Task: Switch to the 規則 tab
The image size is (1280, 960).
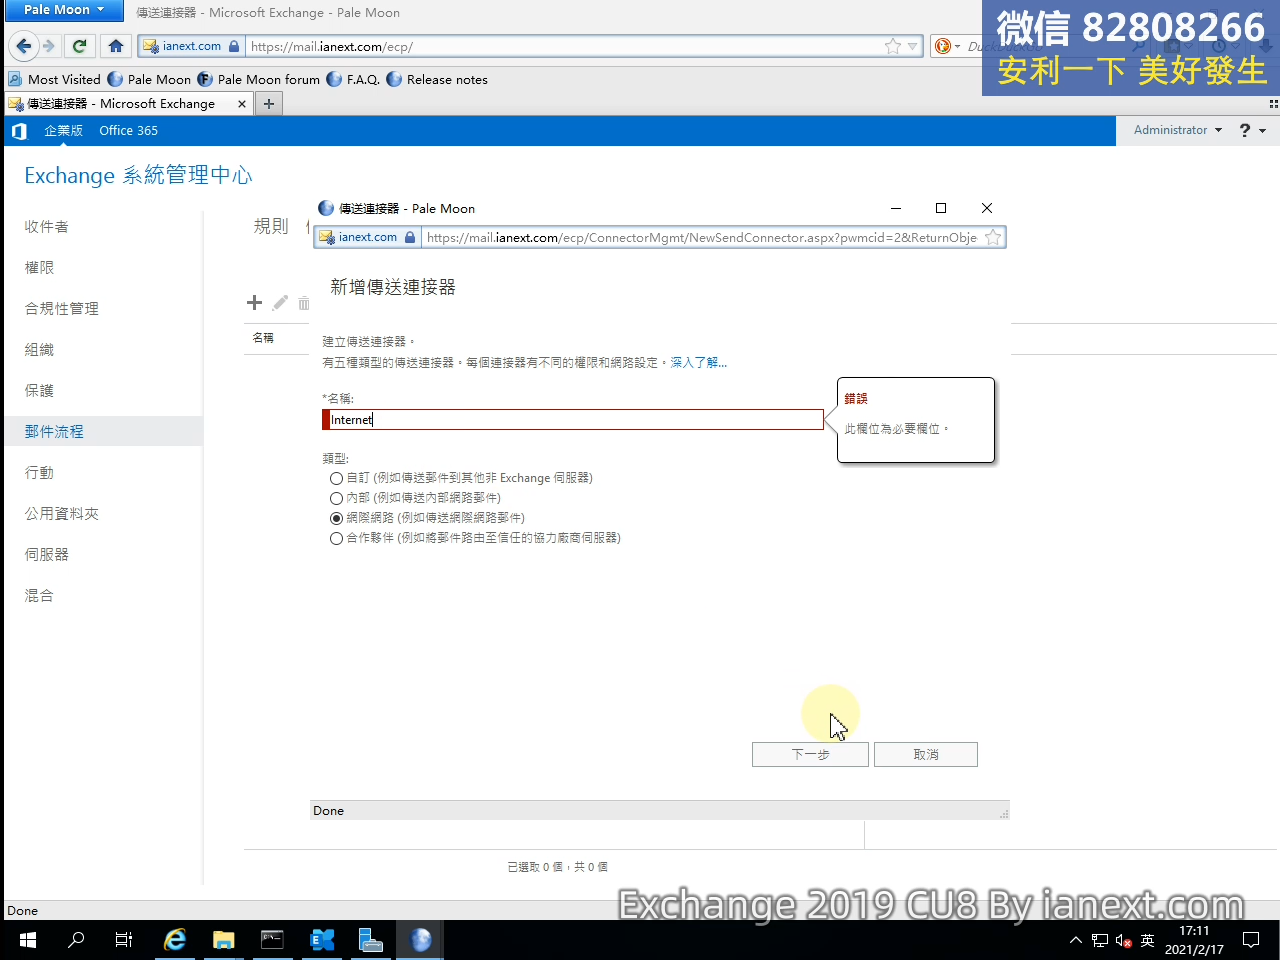Action: 271,226
